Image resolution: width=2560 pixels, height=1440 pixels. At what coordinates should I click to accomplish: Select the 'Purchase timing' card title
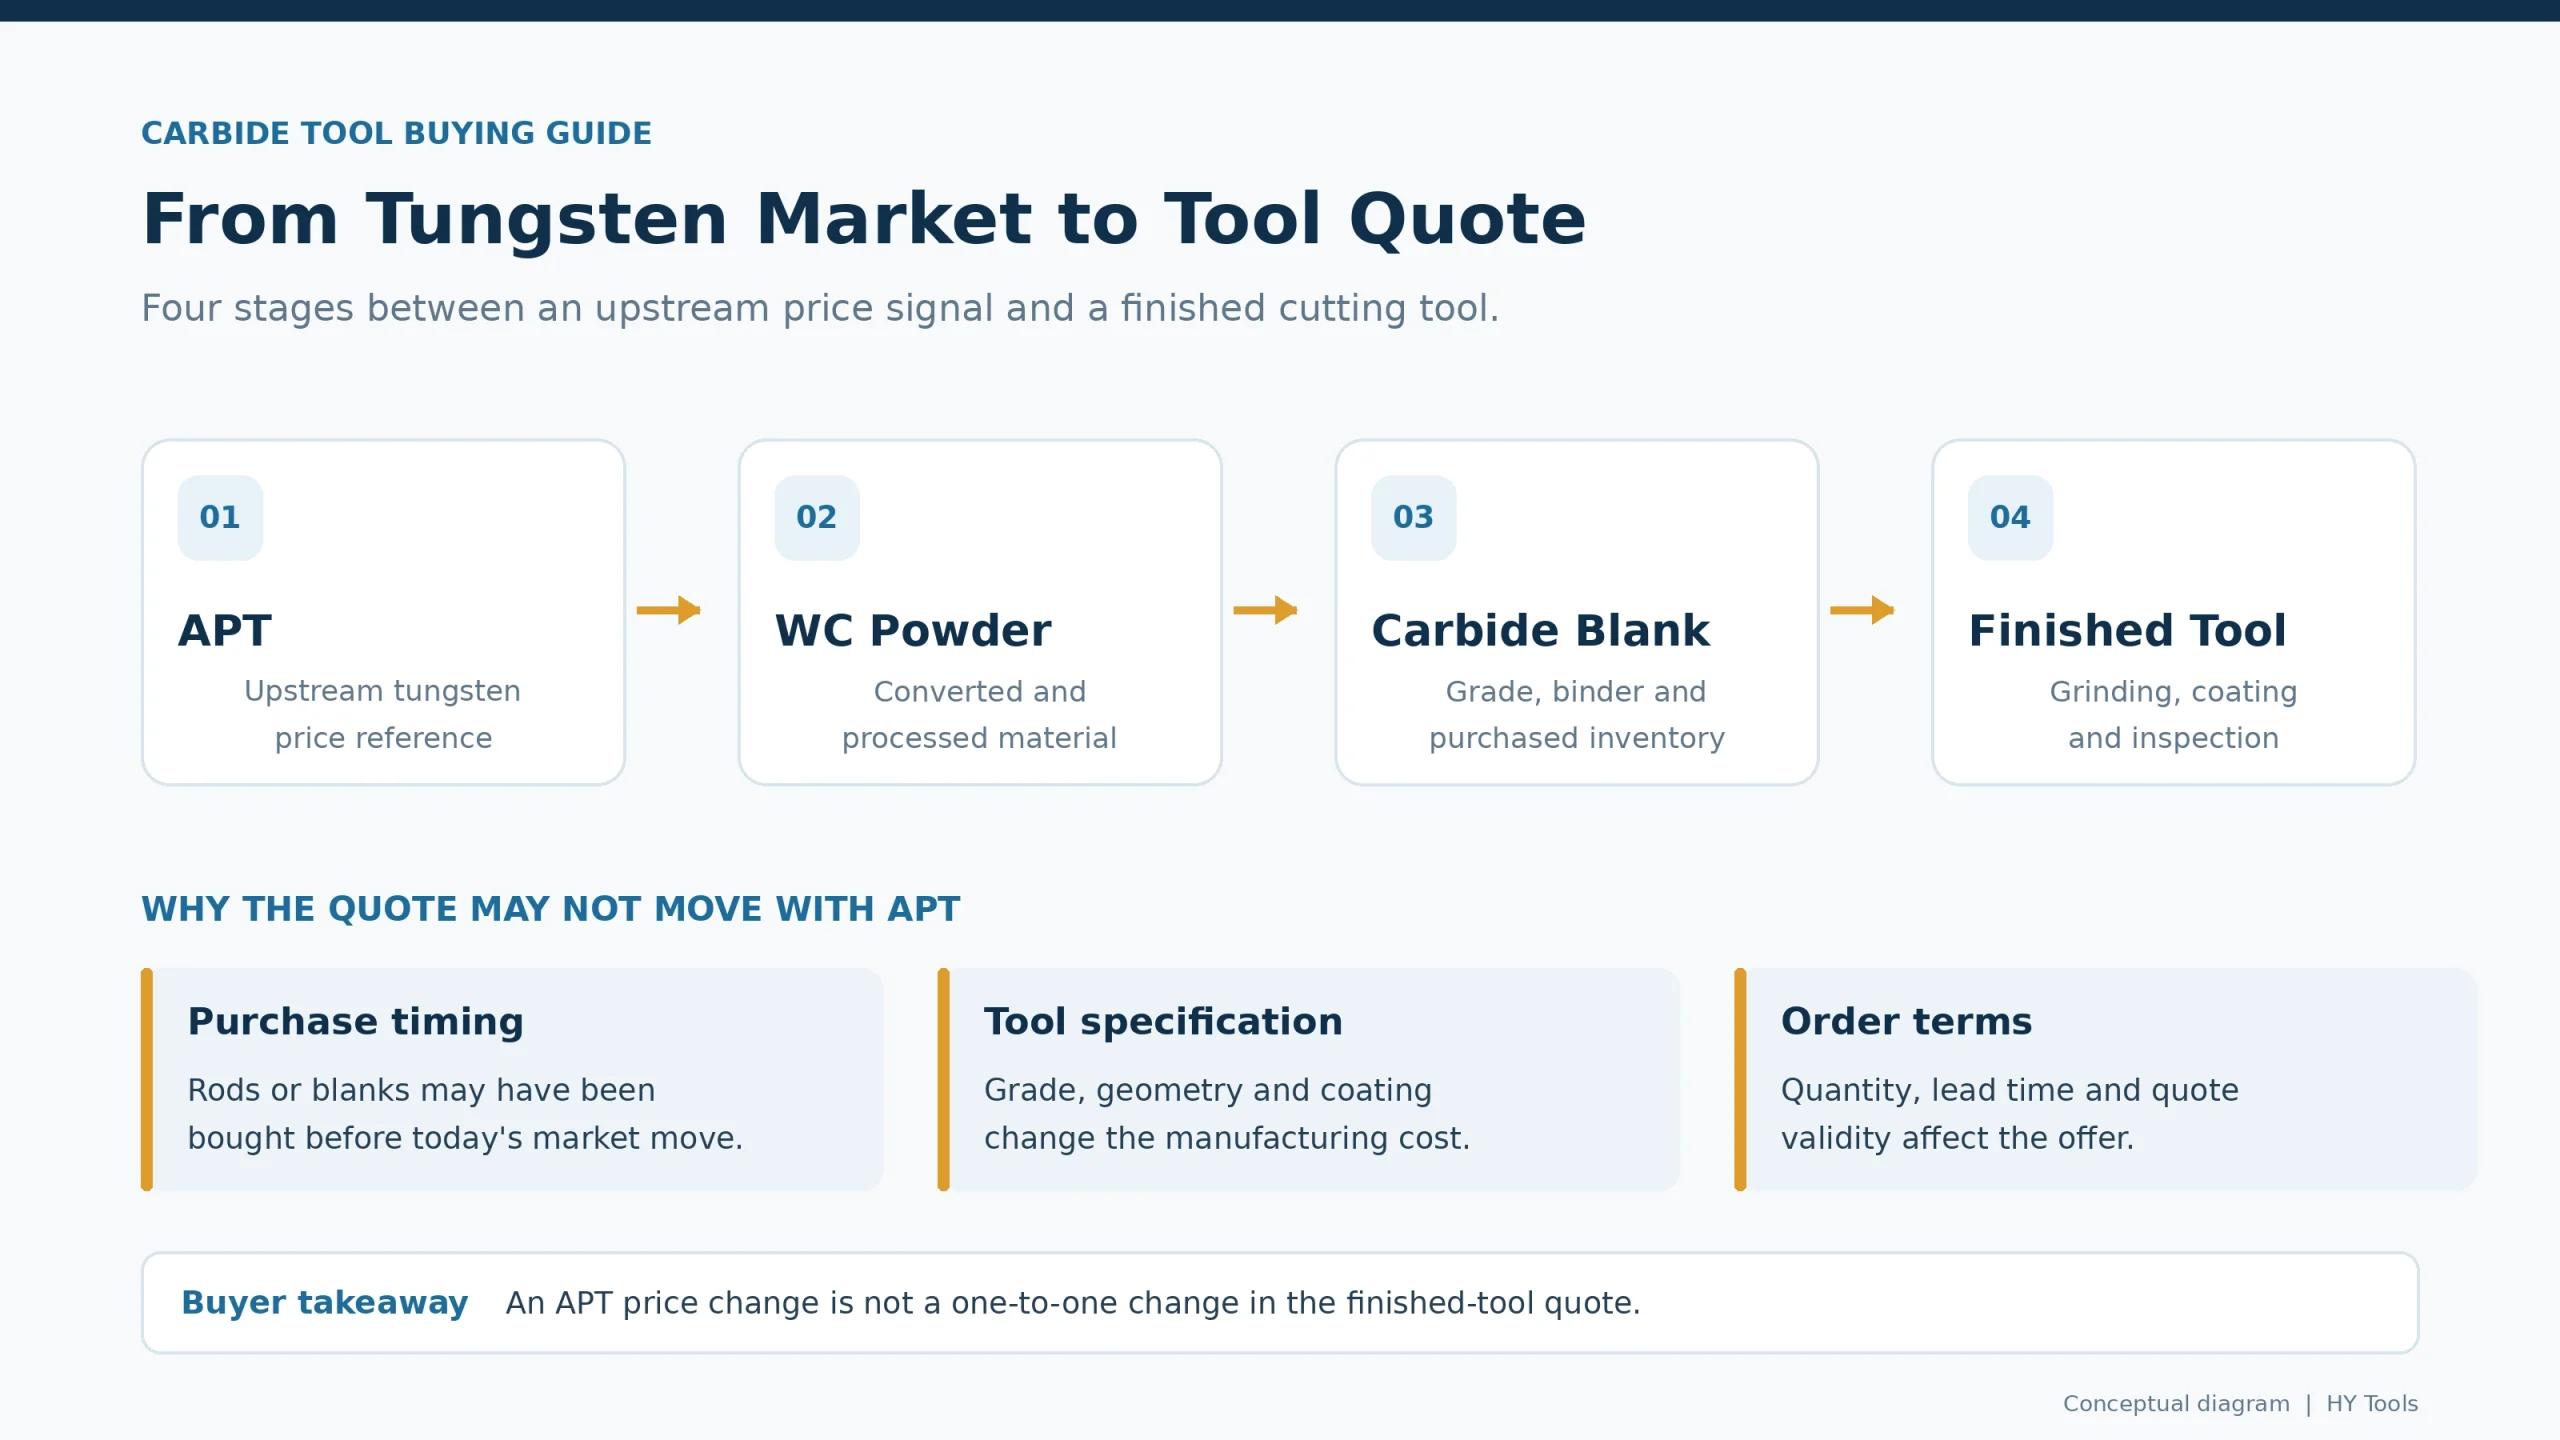point(356,1022)
